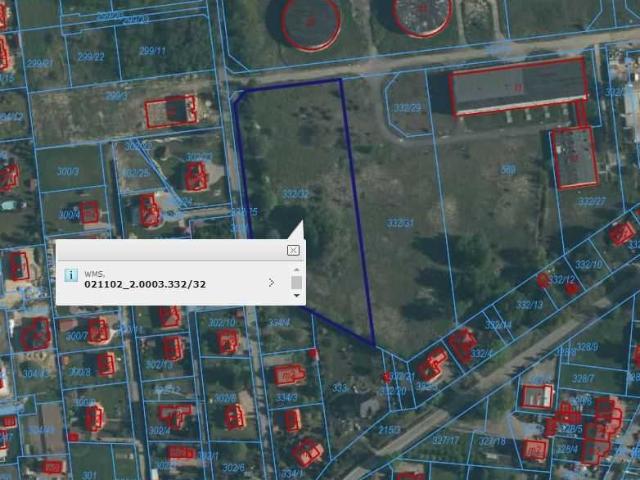Click parcel label 332/31 on map
Screen dimensions: 640x480
(x=400, y=223)
